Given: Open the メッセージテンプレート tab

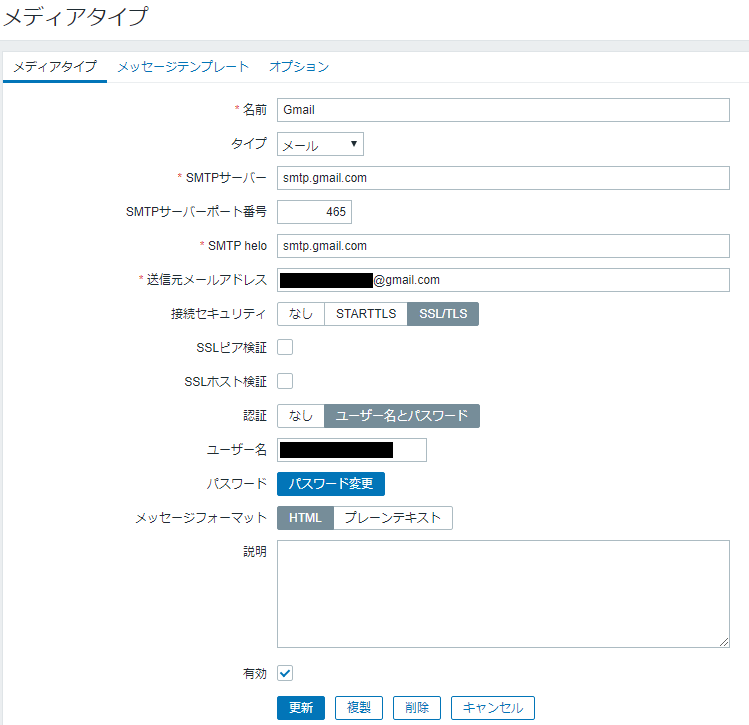Looking at the screenshot, I should coord(183,66).
